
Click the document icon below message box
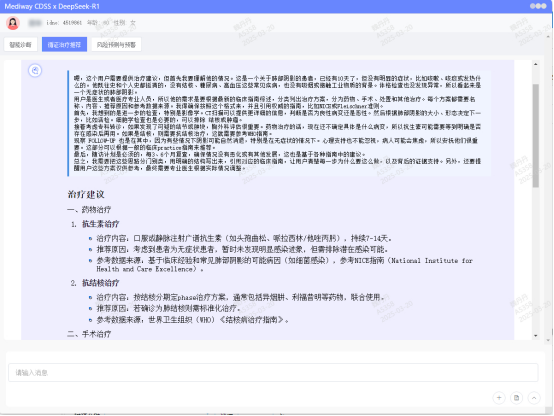pos(517,398)
